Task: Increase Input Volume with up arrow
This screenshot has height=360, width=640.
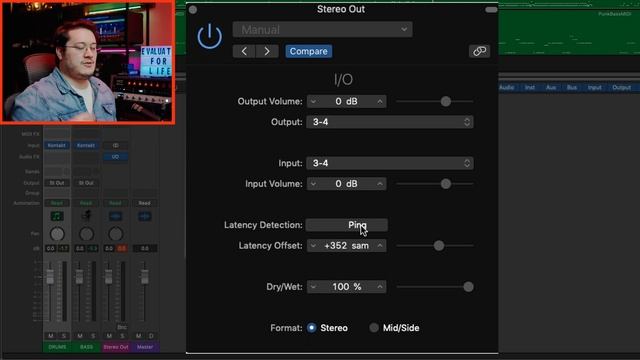Action: point(380,184)
